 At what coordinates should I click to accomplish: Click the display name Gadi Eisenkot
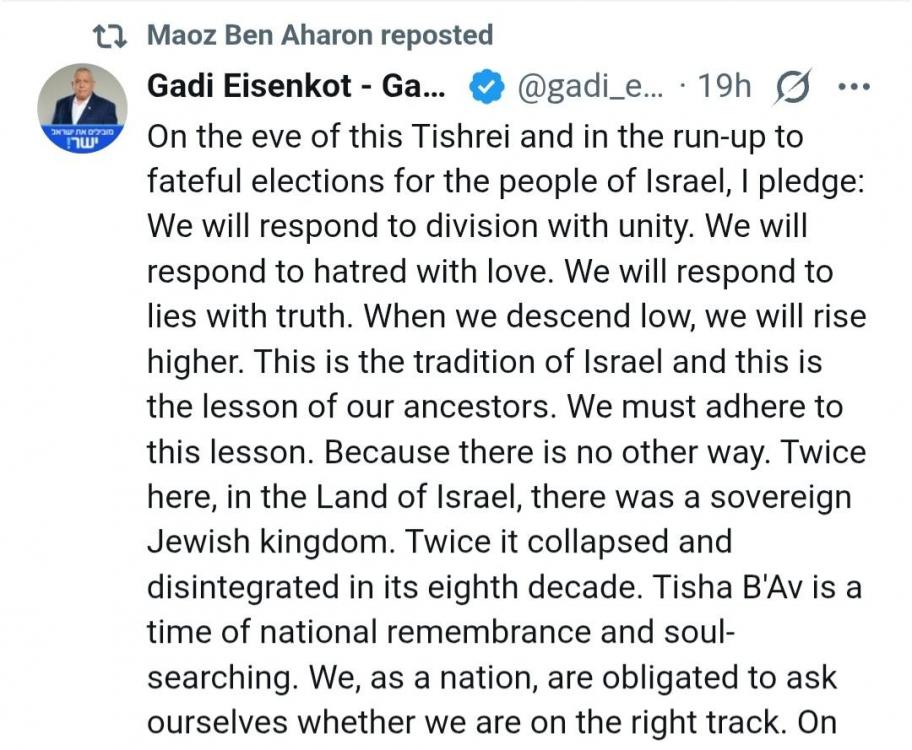[x=296, y=87]
